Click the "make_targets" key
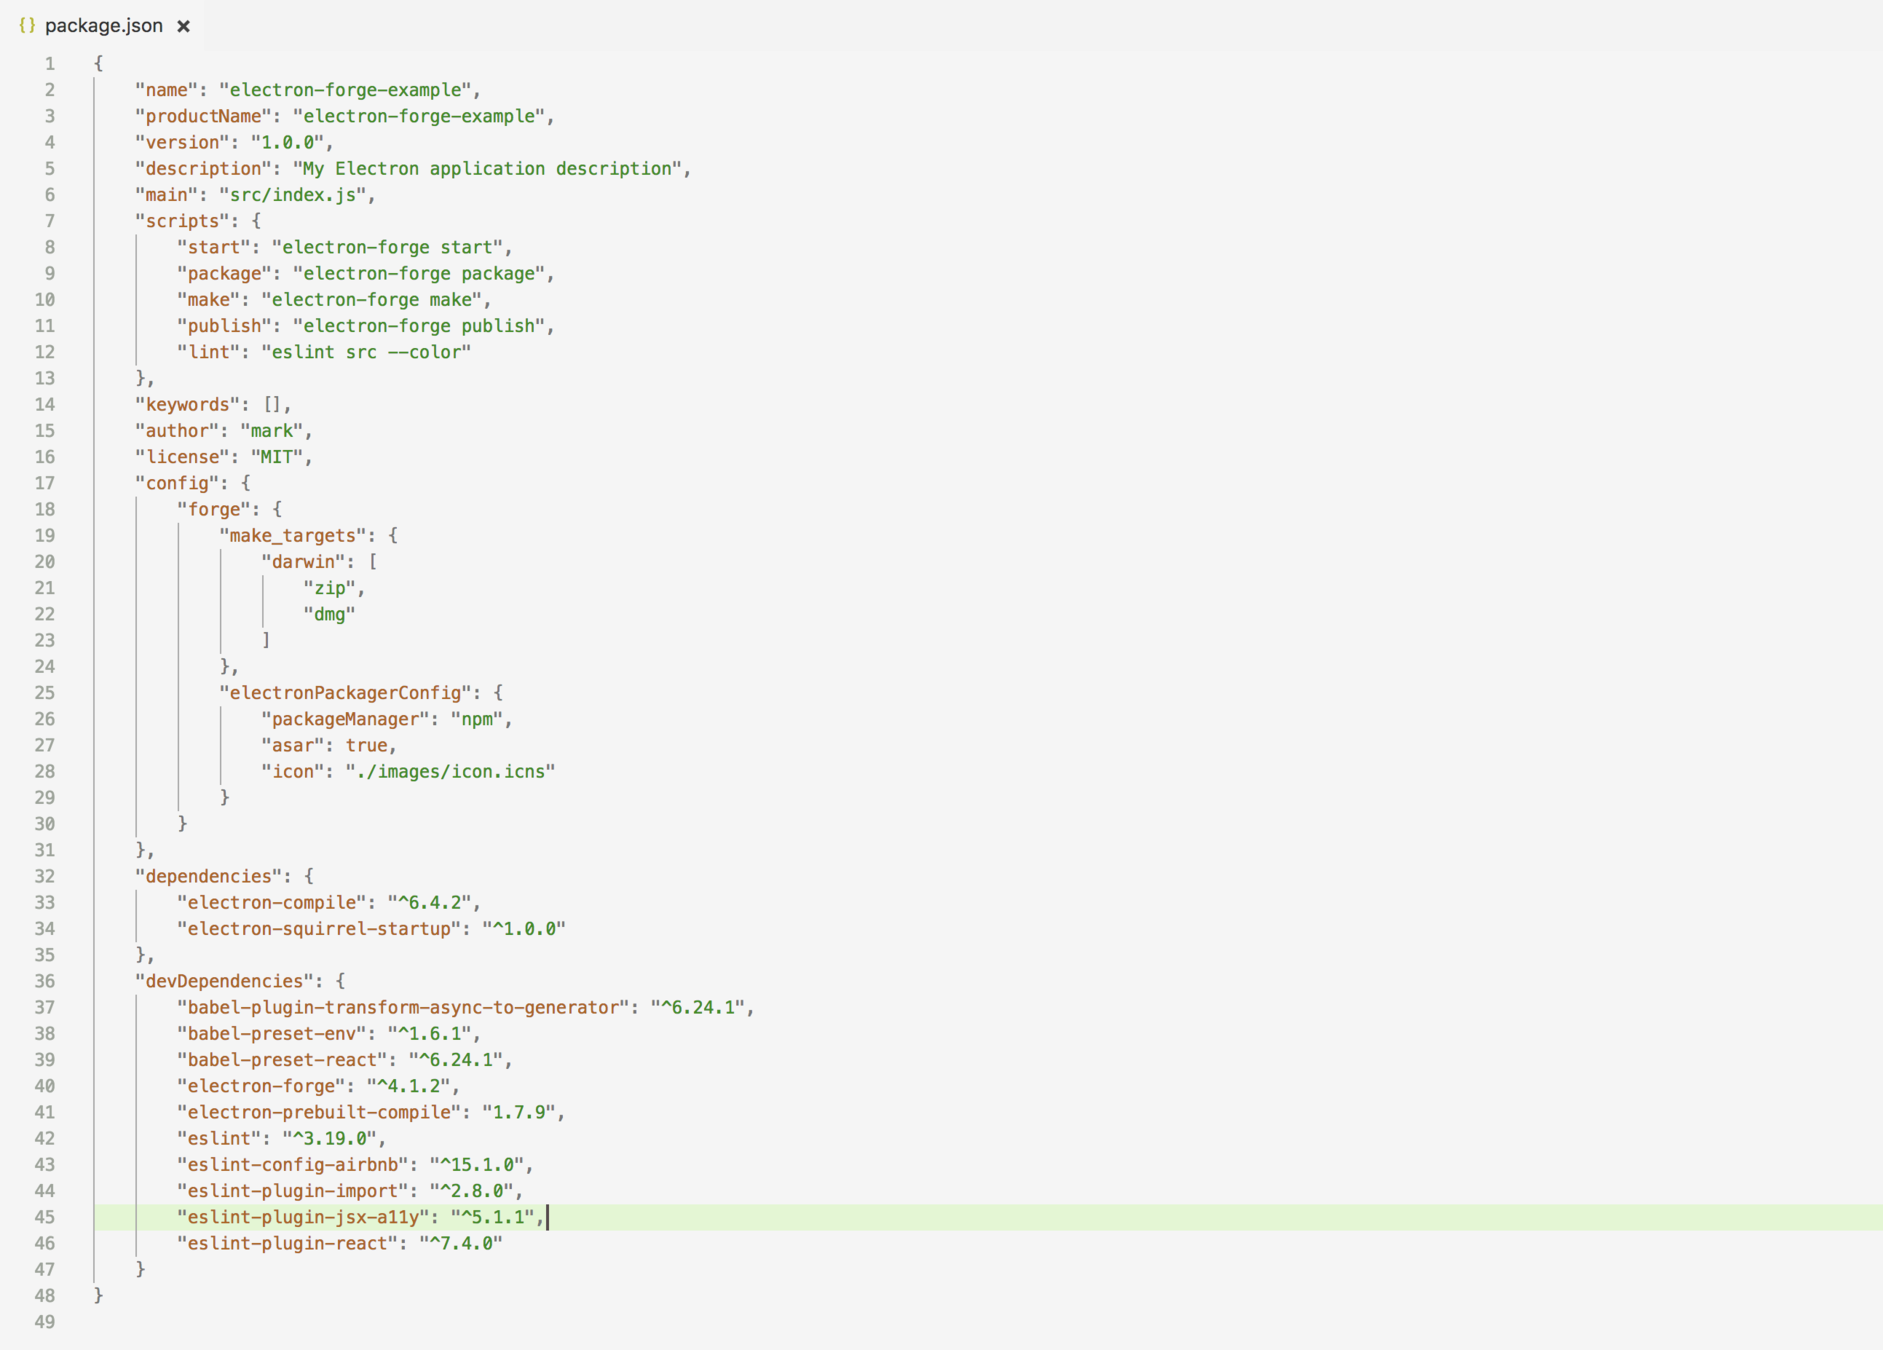Viewport: 1883px width, 1350px height. coord(293,535)
